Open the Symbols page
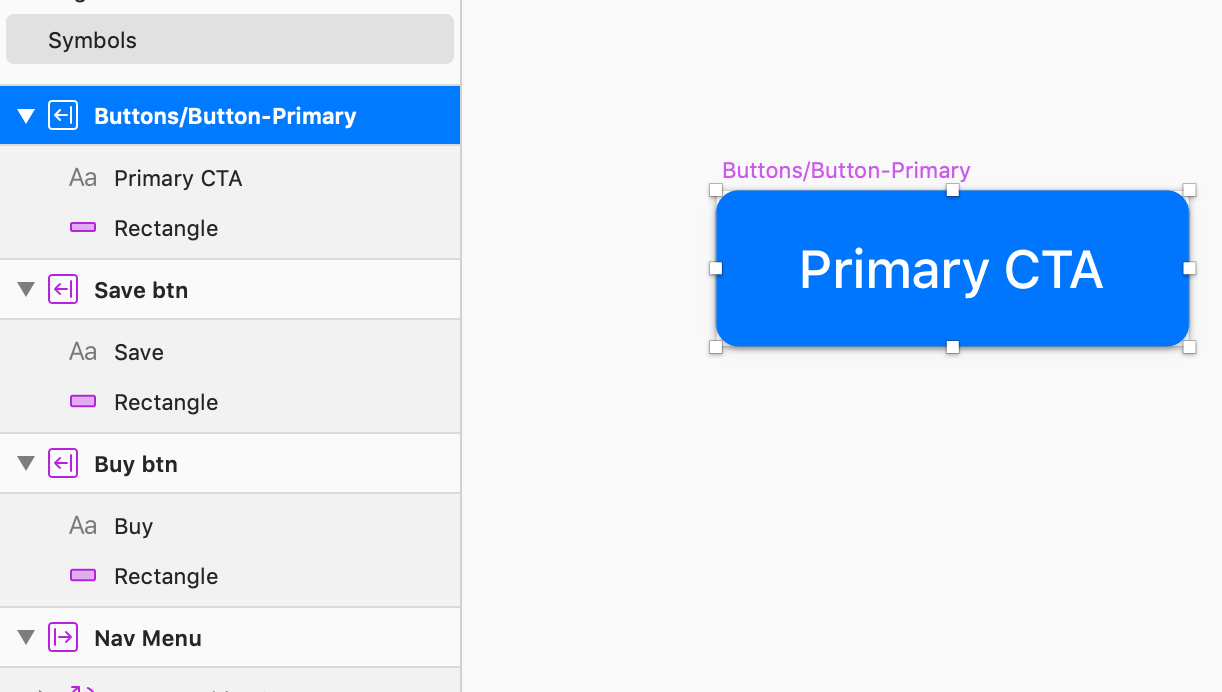This screenshot has width=1222, height=692. 92,41
